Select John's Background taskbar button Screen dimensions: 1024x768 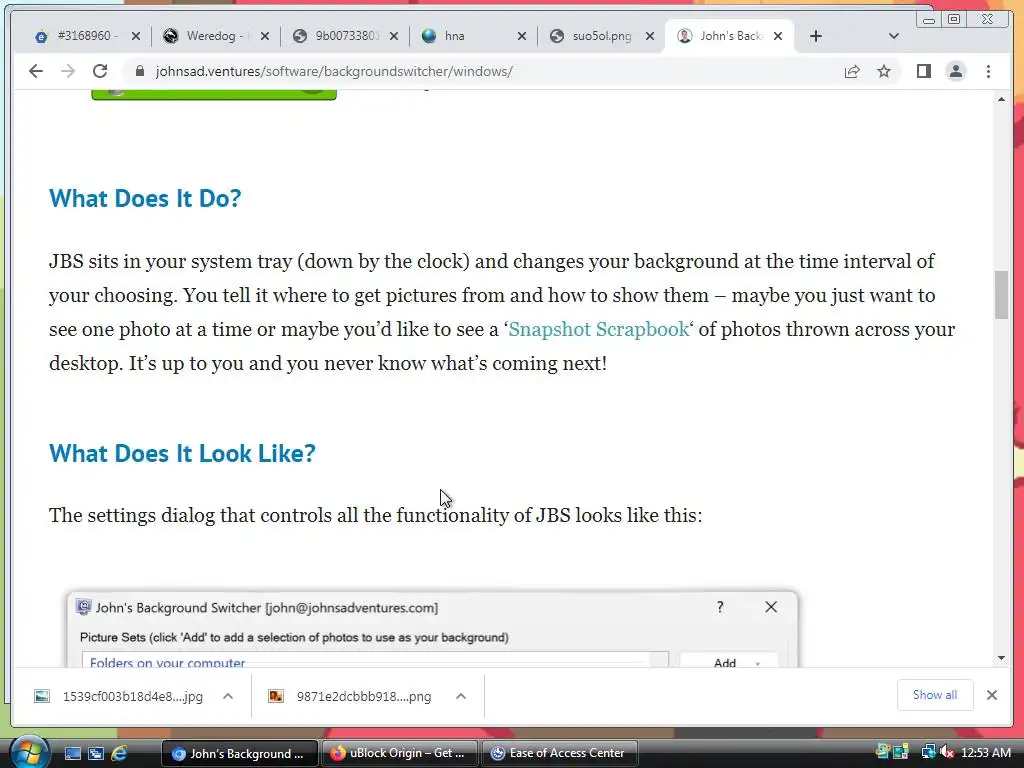239,753
